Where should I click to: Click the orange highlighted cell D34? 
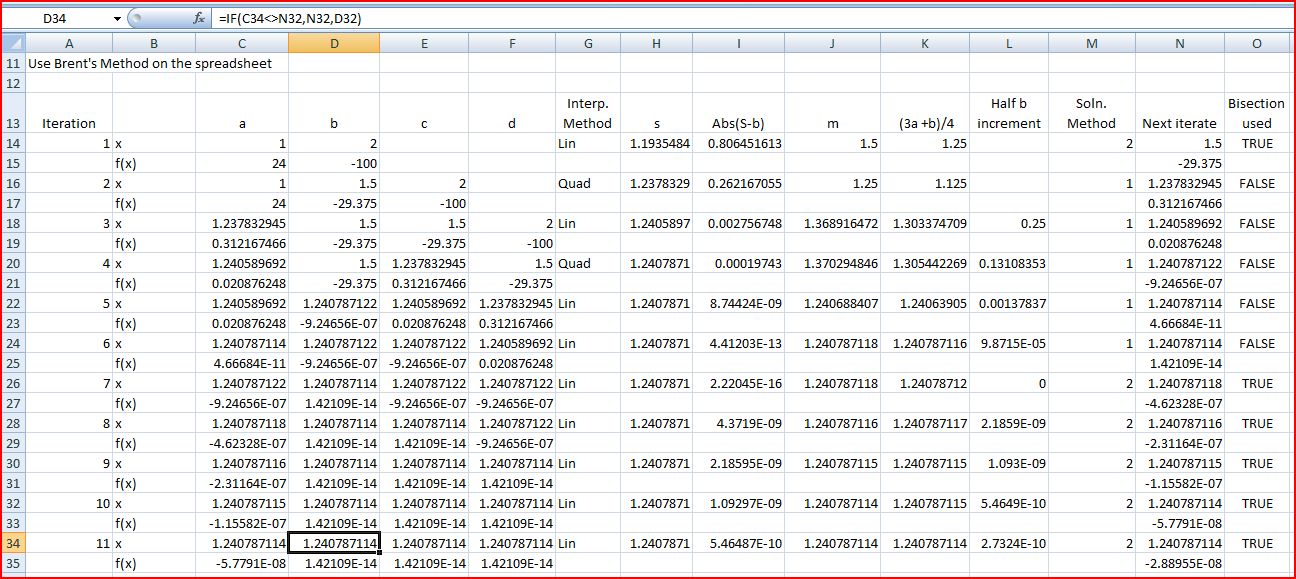point(334,543)
